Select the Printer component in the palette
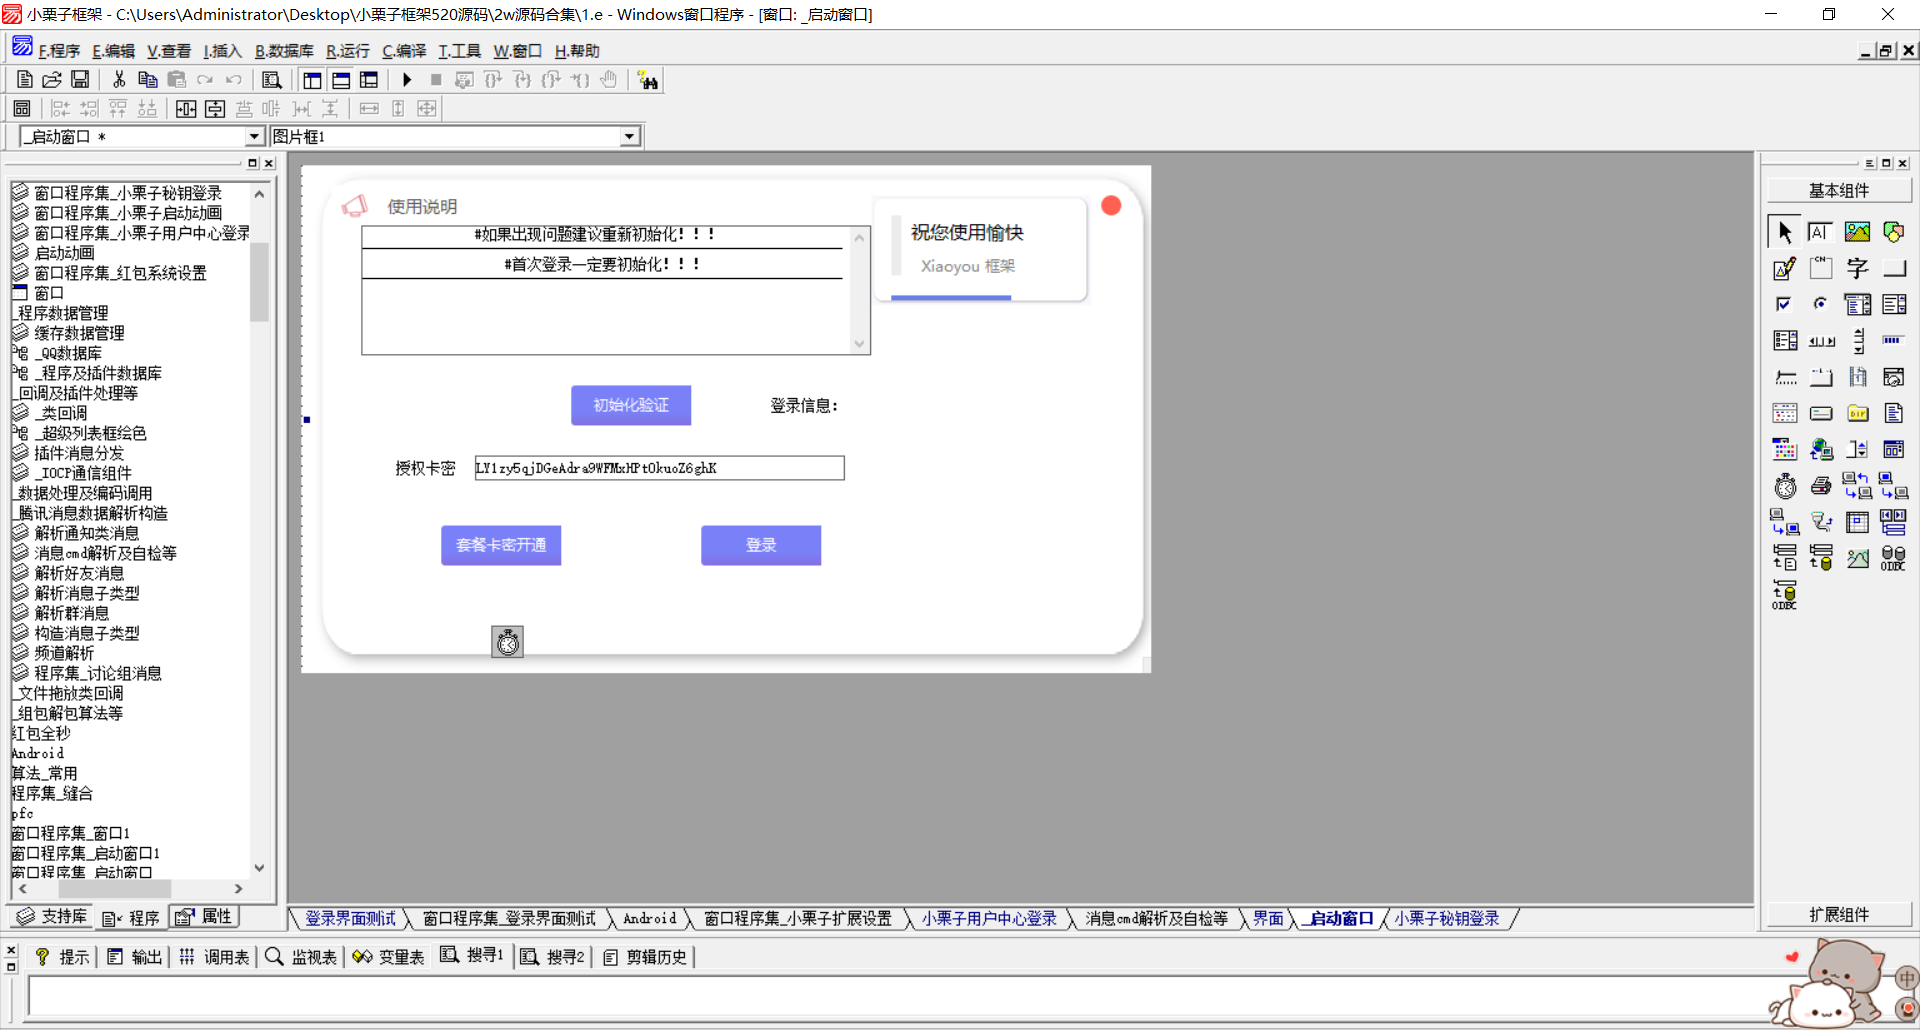Image resolution: width=1920 pixels, height=1030 pixels. pos(1821,487)
